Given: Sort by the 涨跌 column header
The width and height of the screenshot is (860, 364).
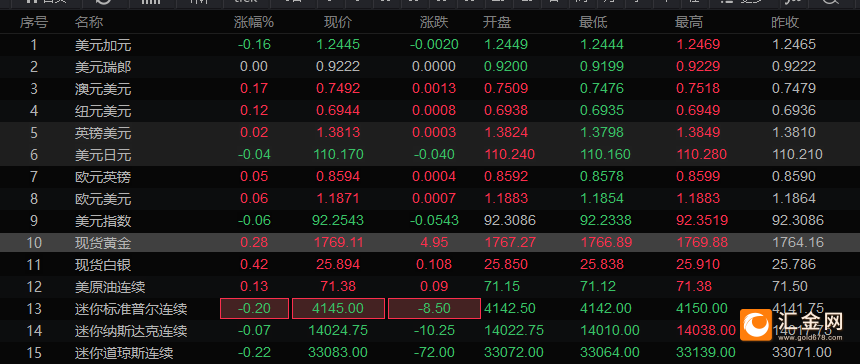Looking at the screenshot, I should [x=434, y=22].
